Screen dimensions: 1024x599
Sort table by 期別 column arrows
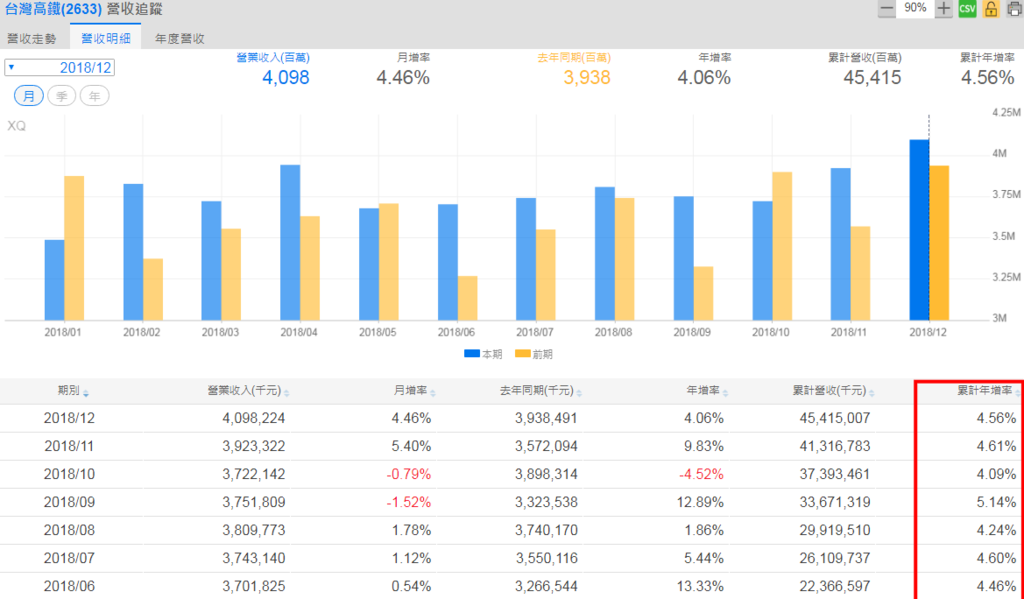[86, 393]
